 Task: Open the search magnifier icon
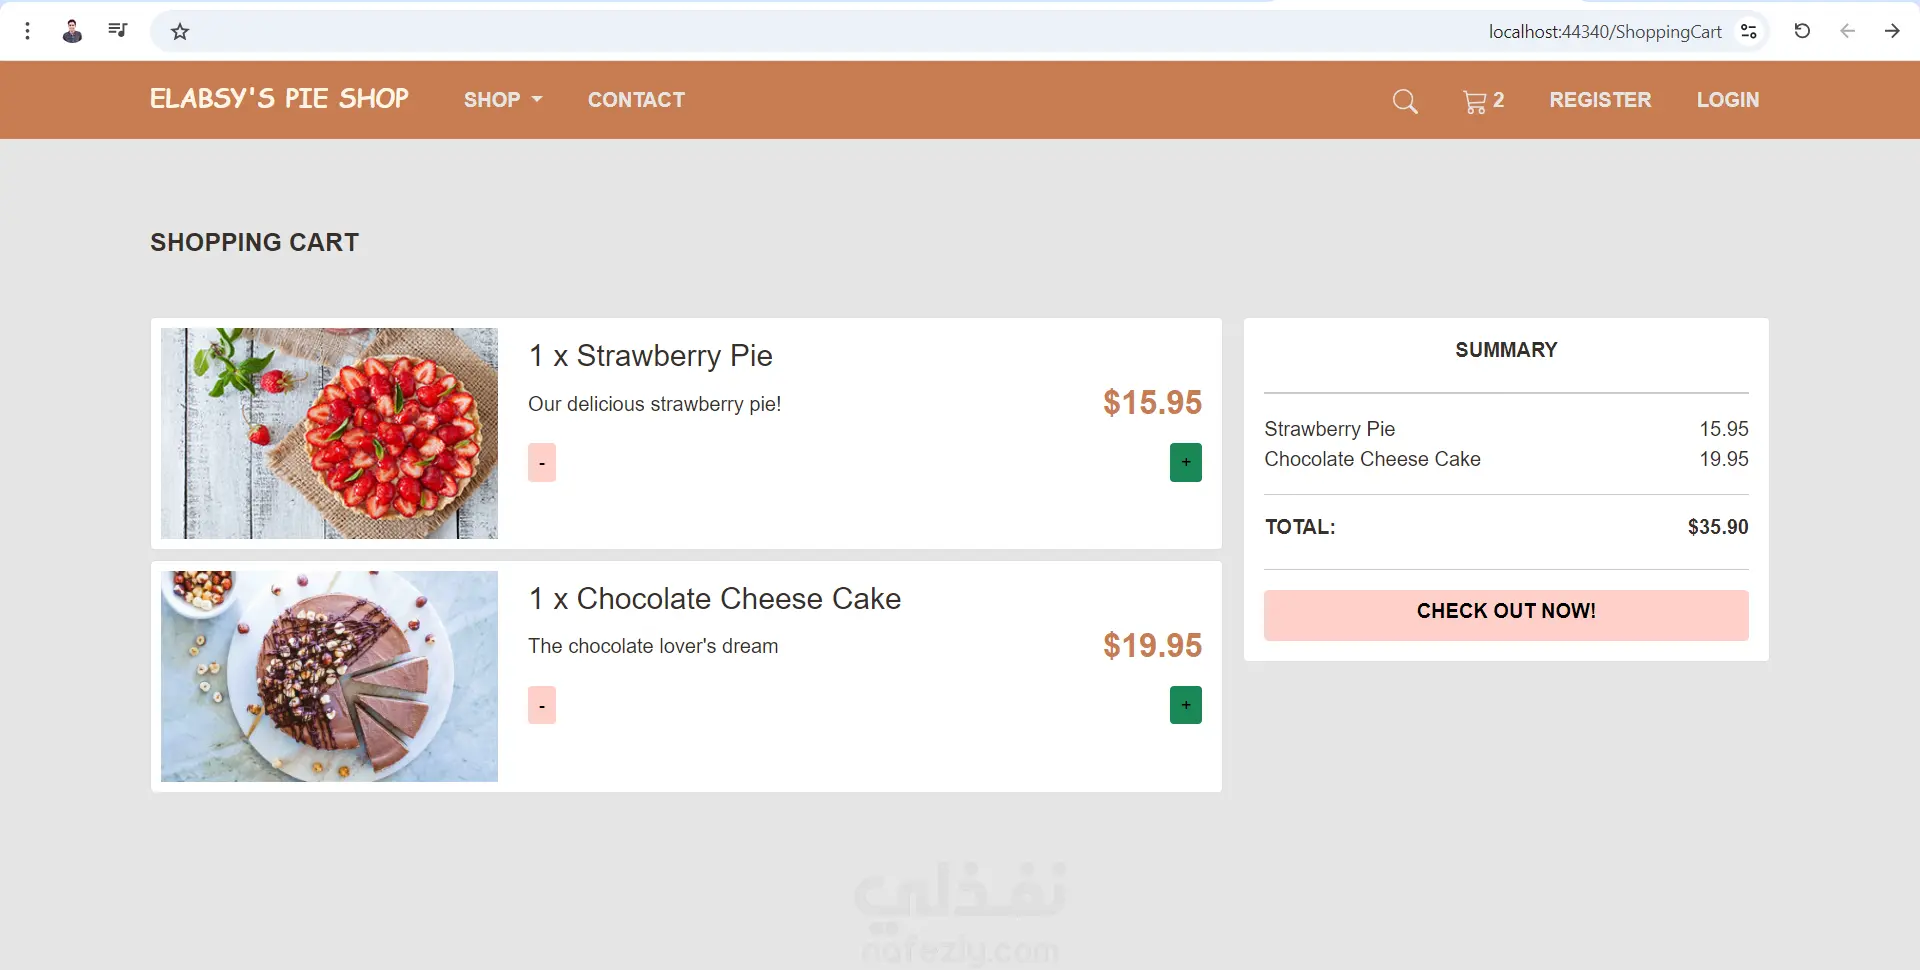click(1405, 101)
